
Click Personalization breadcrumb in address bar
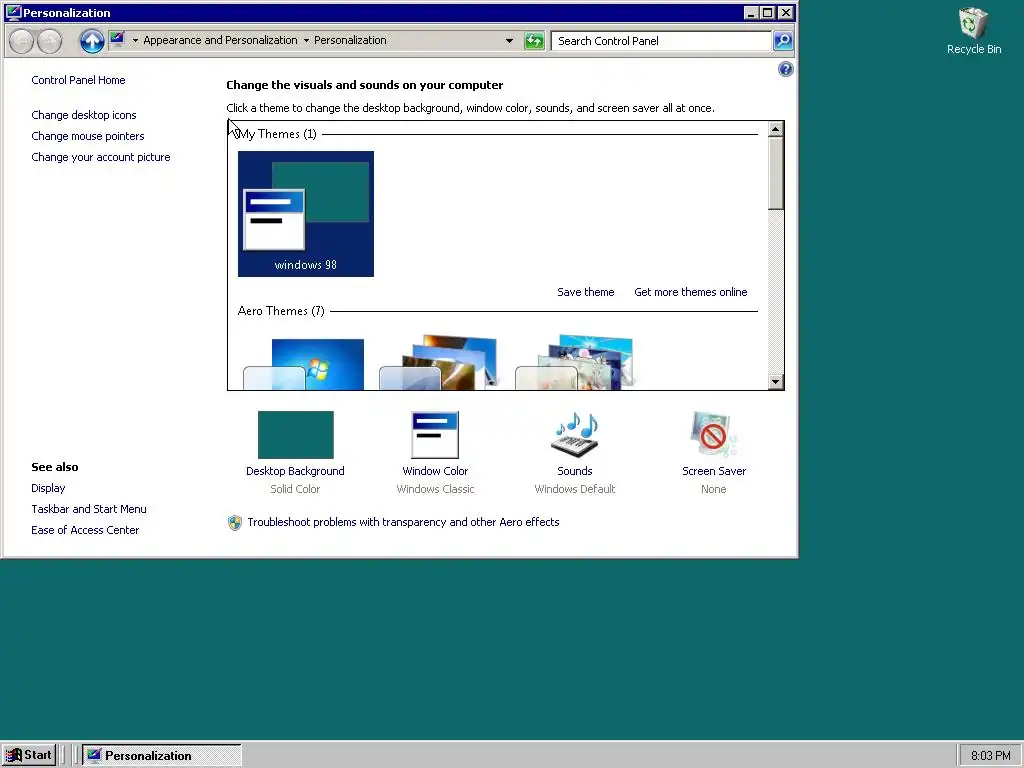(350, 40)
